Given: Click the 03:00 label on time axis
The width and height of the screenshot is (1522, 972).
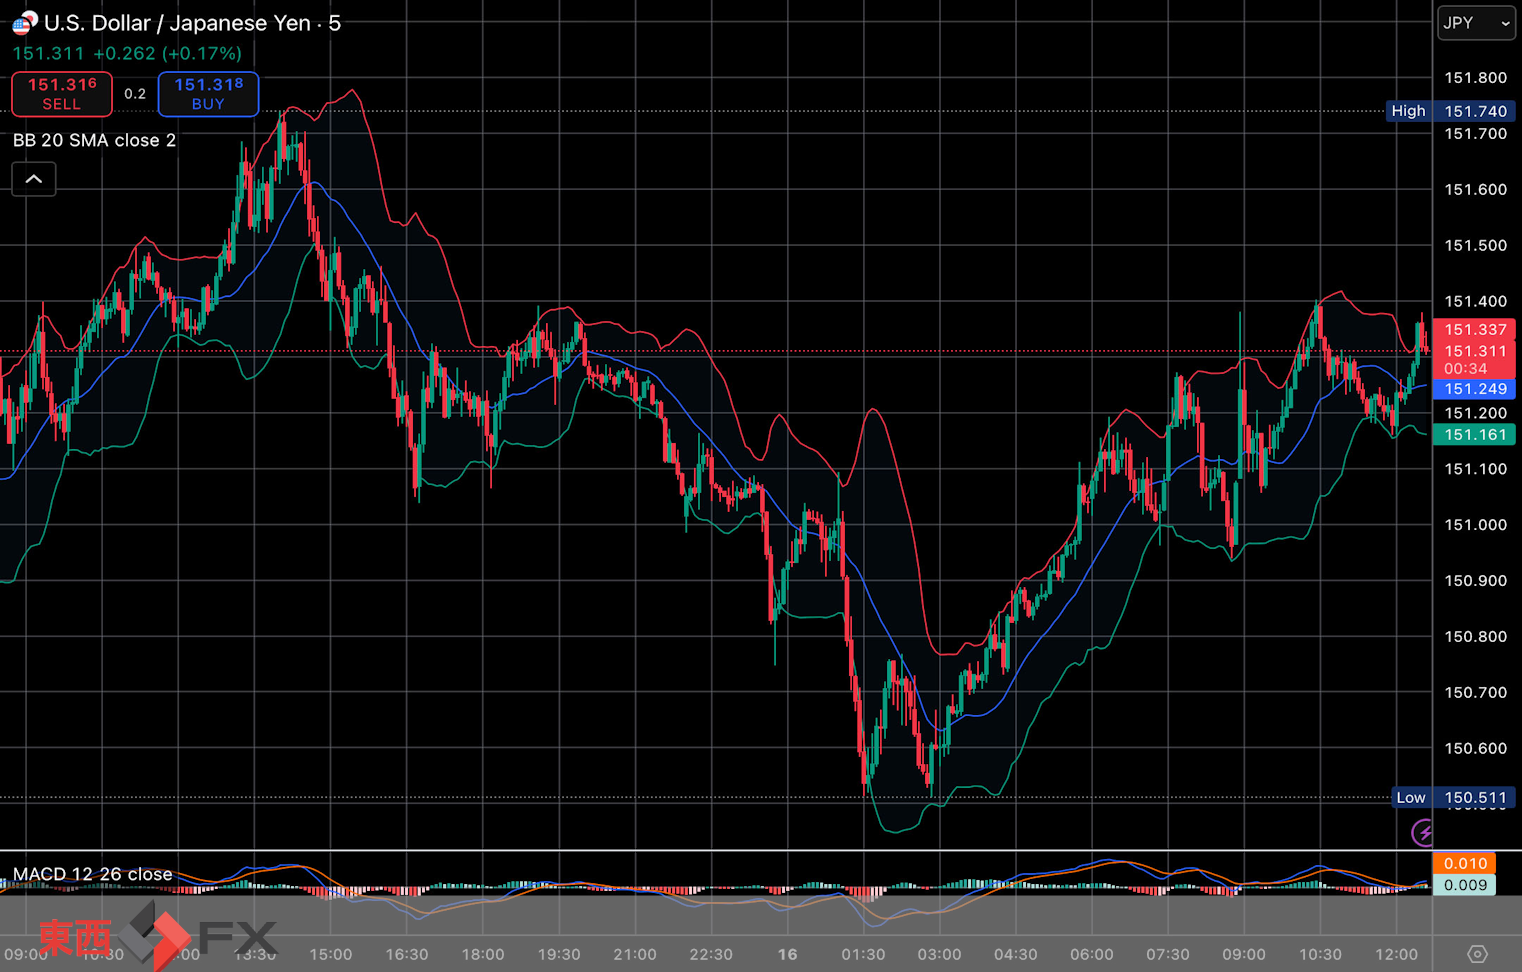Looking at the screenshot, I should [x=939, y=954].
